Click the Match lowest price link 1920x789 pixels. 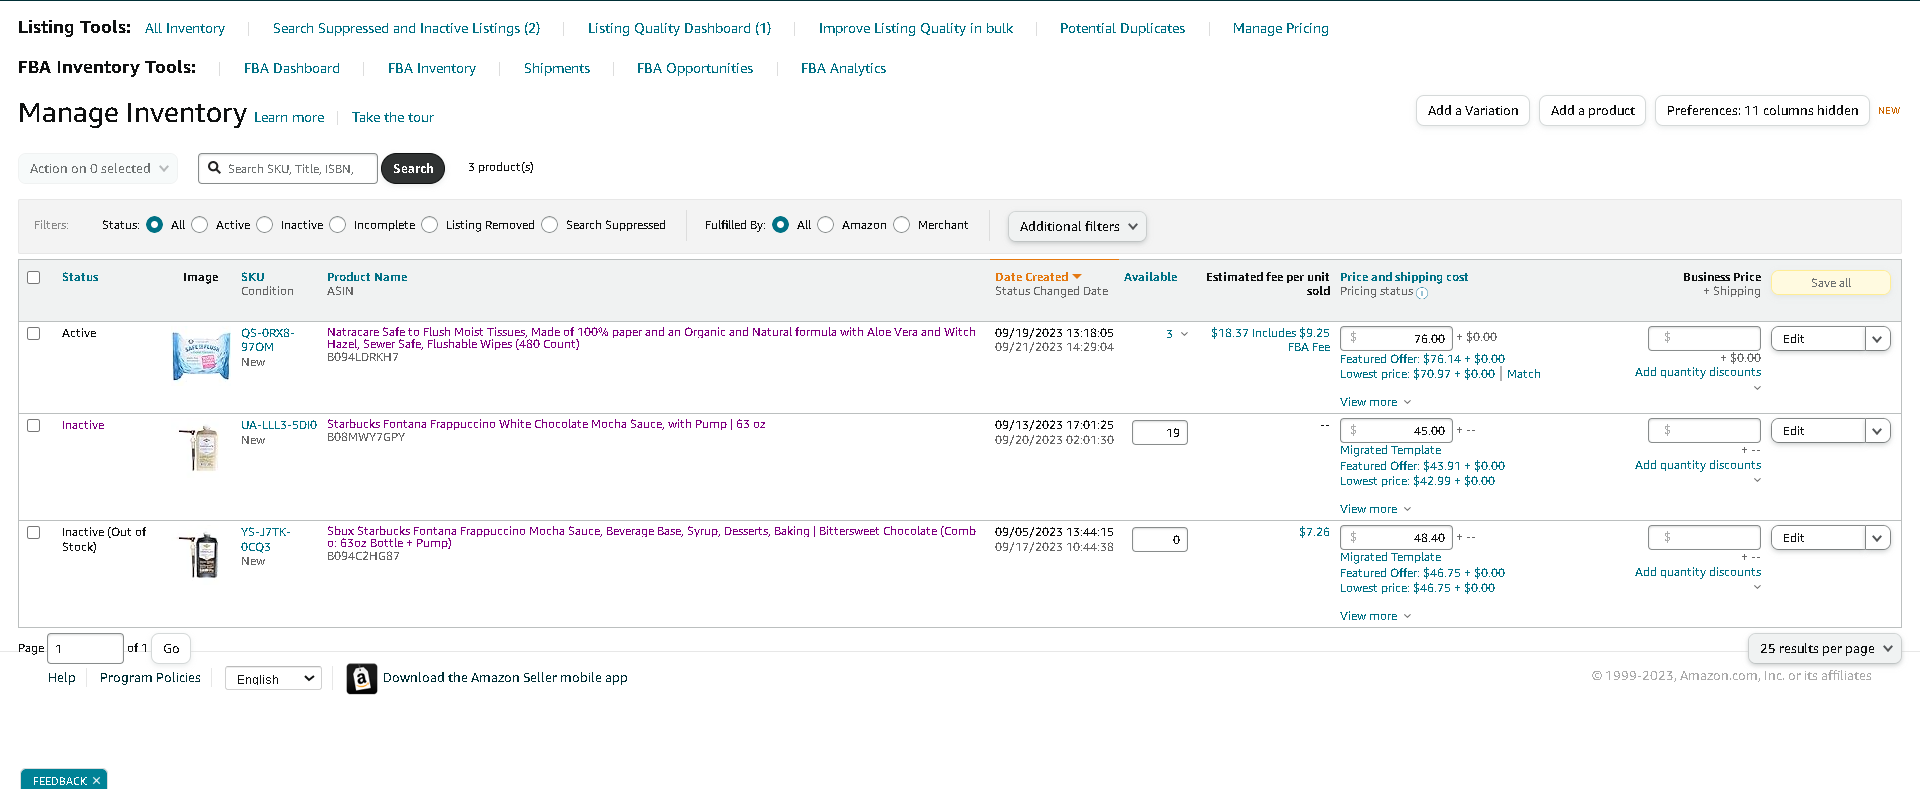coord(1524,374)
